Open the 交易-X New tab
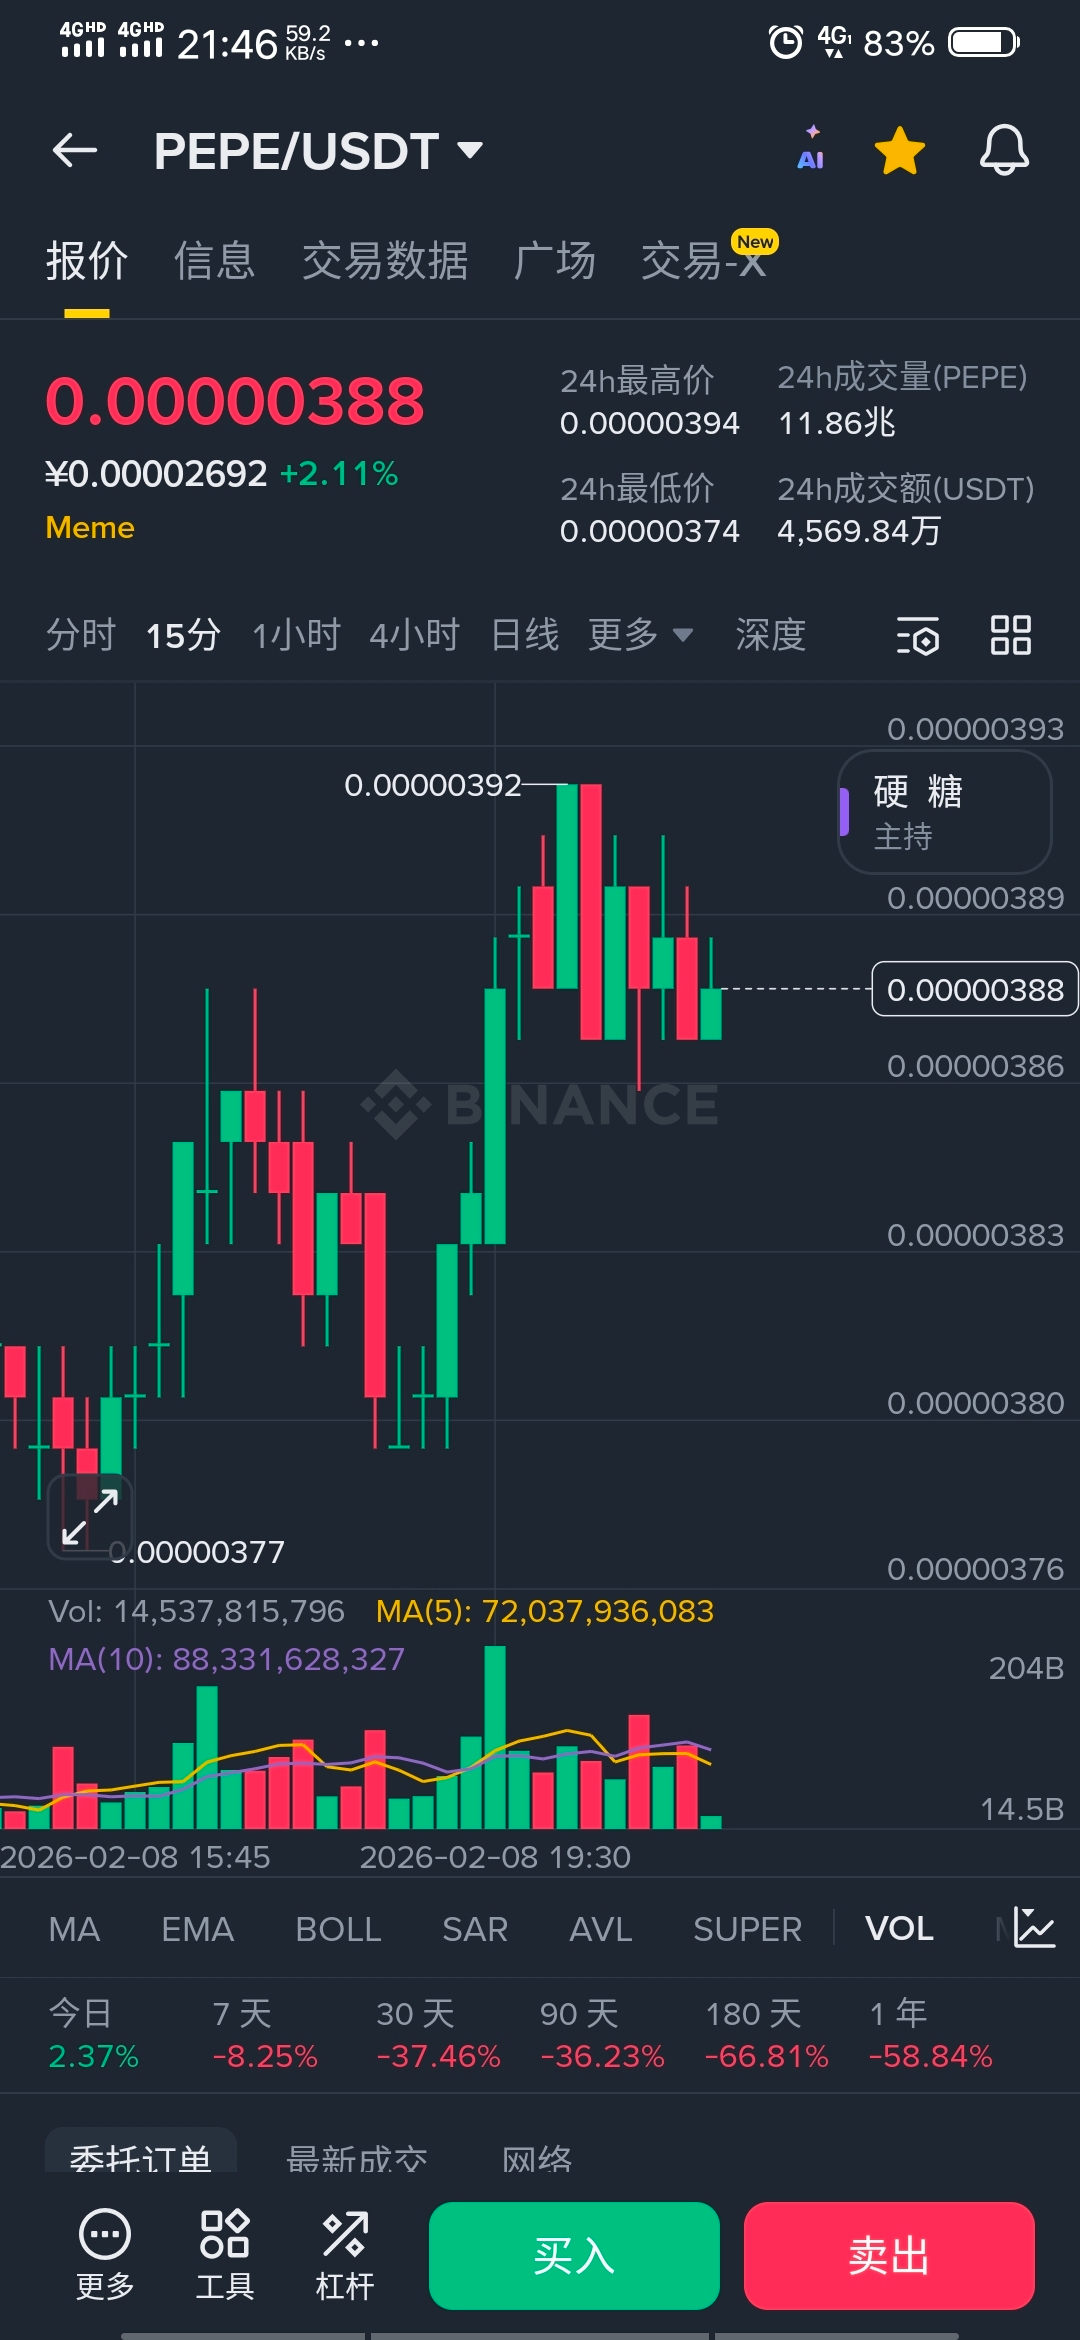The height and width of the screenshot is (2340, 1080). [x=709, y=258]
